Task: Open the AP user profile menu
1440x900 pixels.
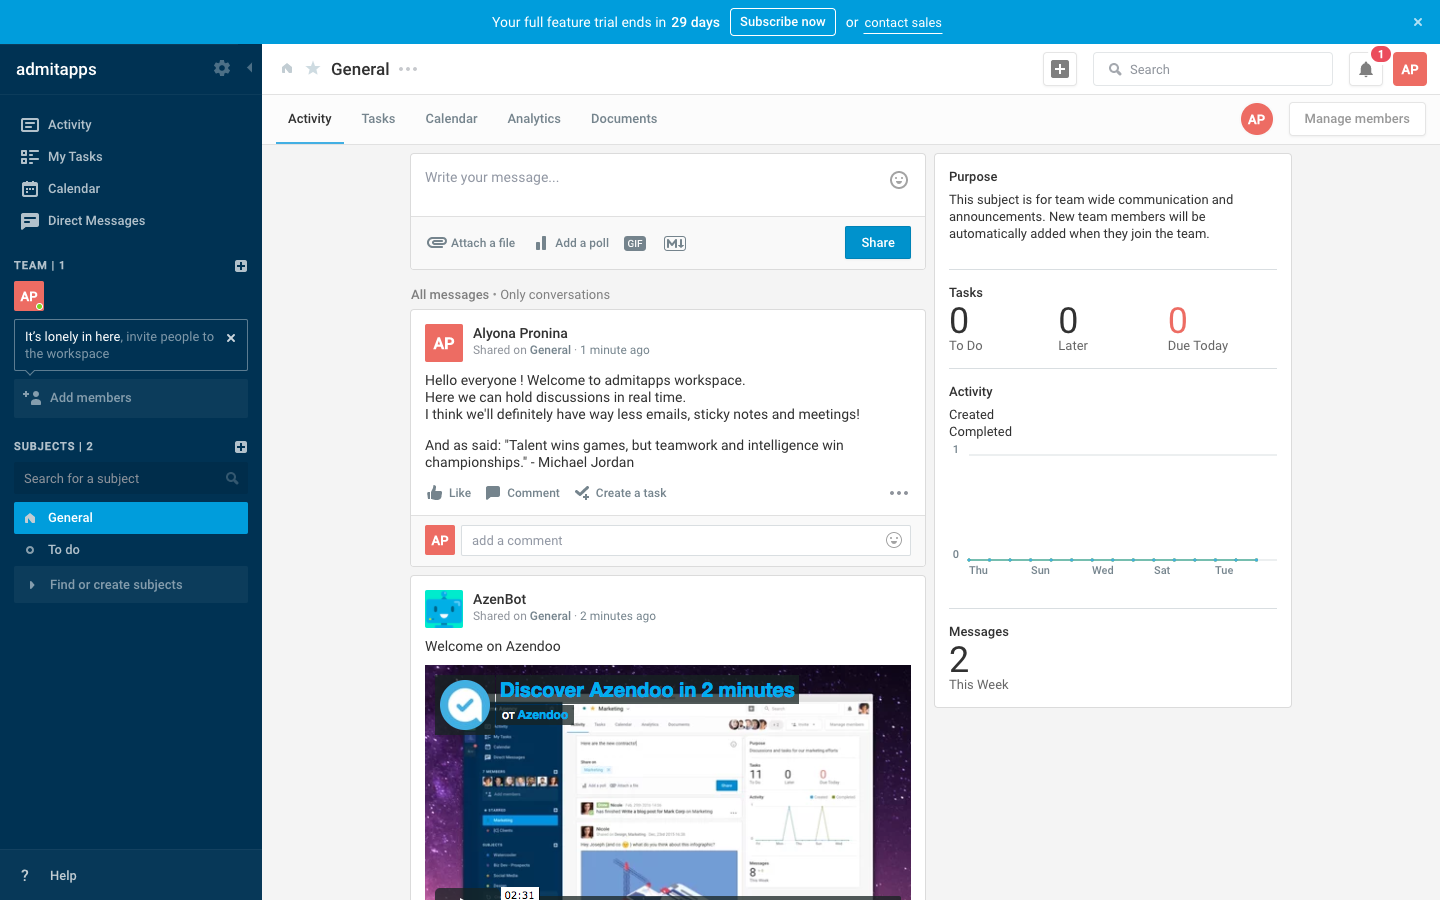Action: point(1410,69)
